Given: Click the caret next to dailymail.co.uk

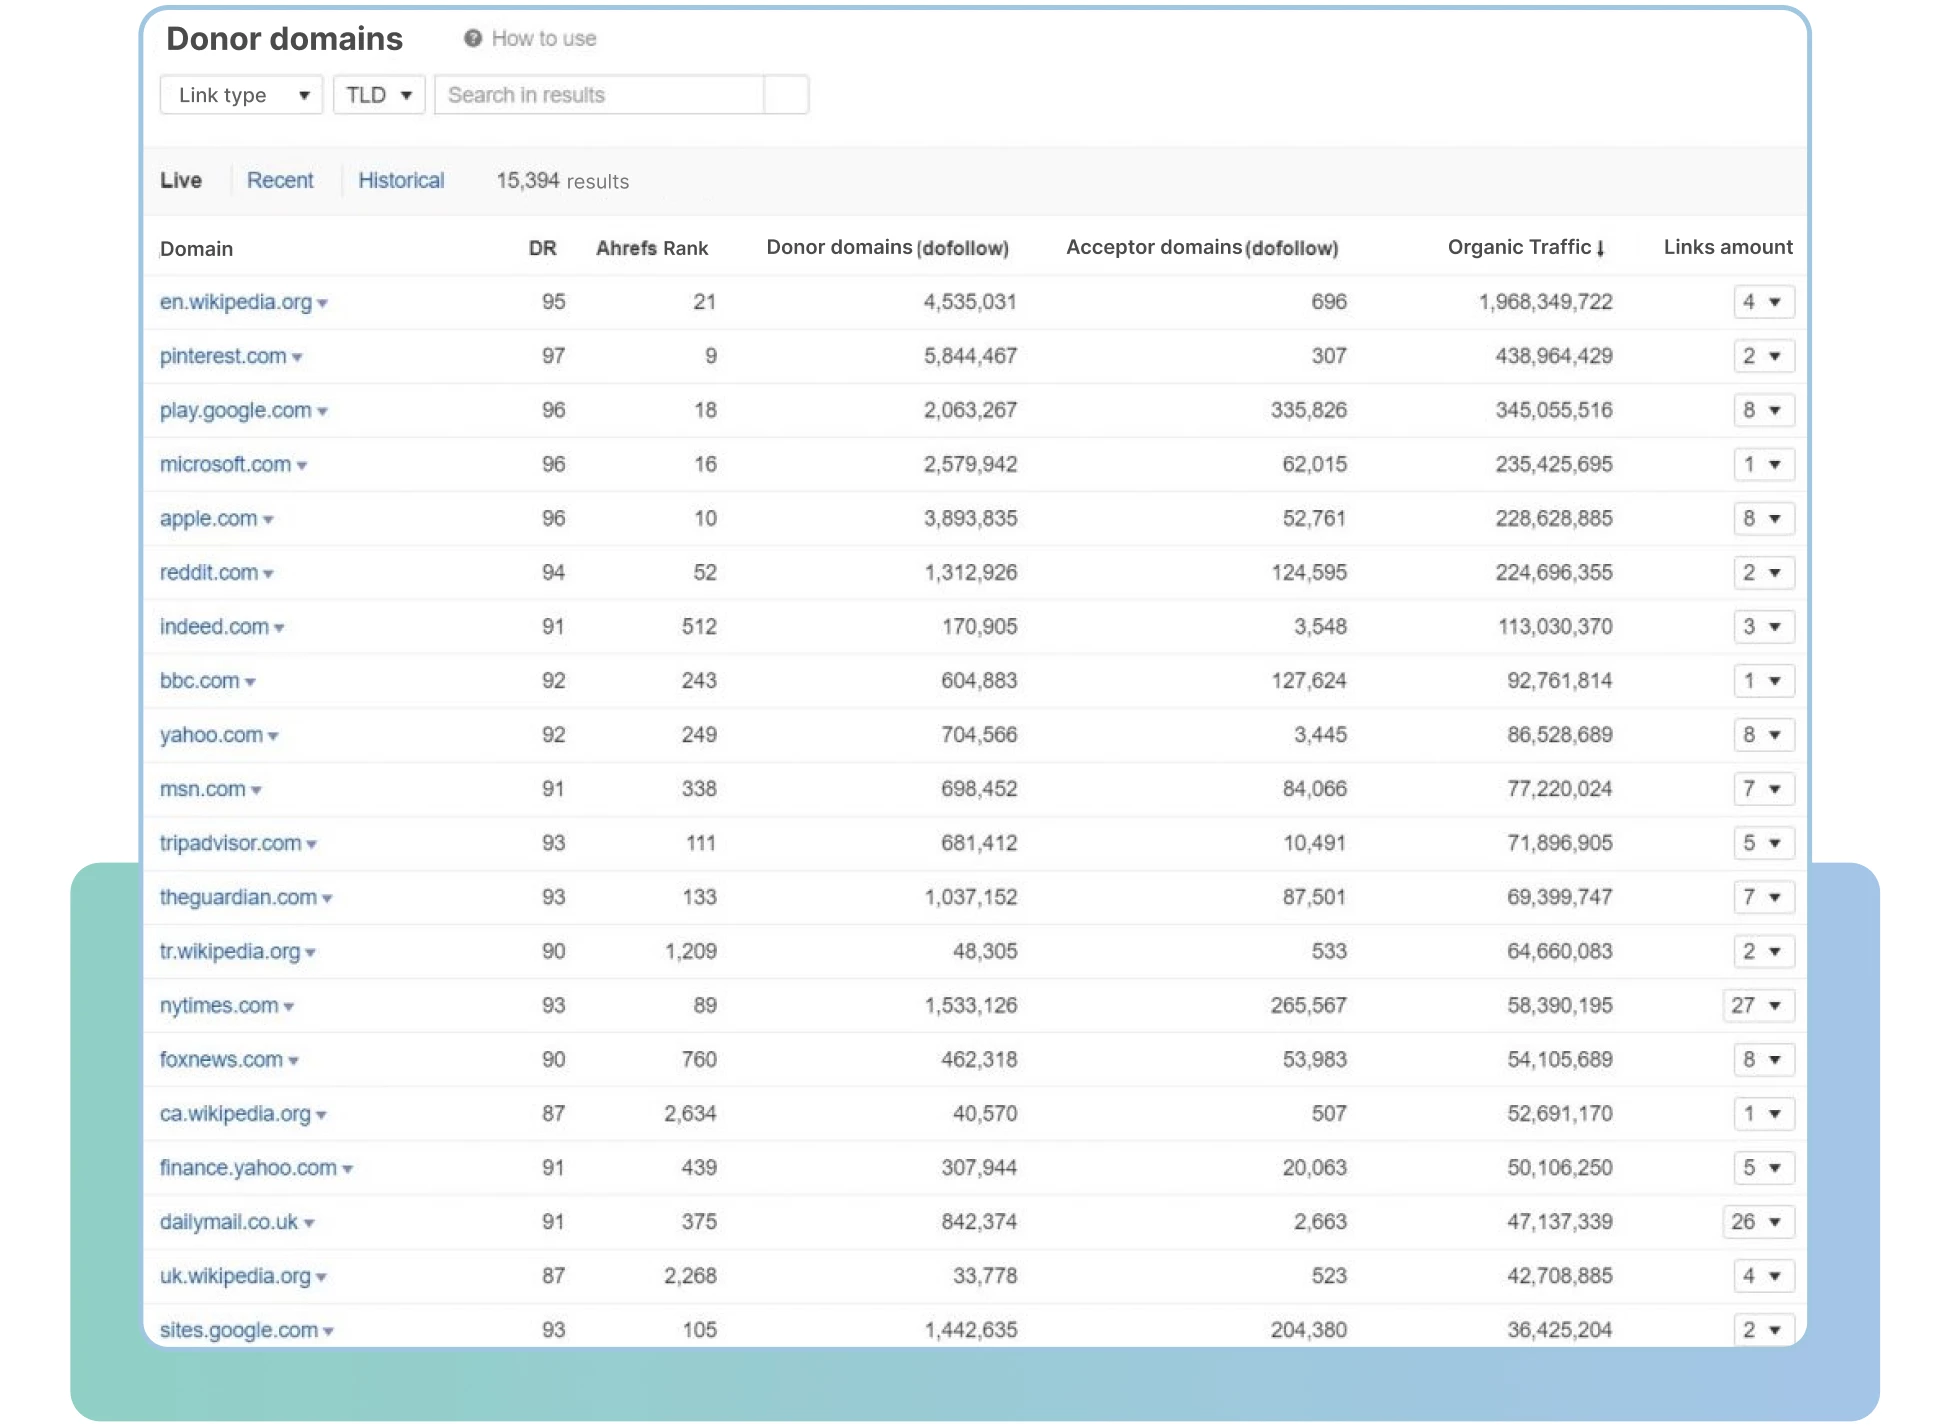Looking at the screenshot, I should point(309,1223).
